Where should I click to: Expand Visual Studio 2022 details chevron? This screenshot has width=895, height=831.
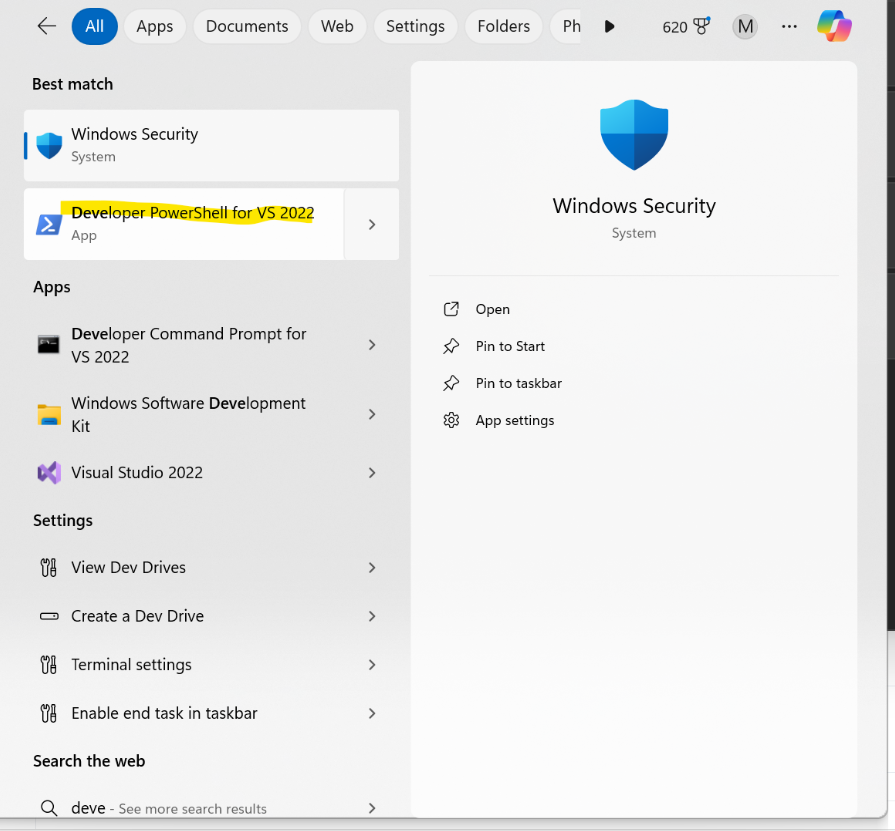(372, 473)
